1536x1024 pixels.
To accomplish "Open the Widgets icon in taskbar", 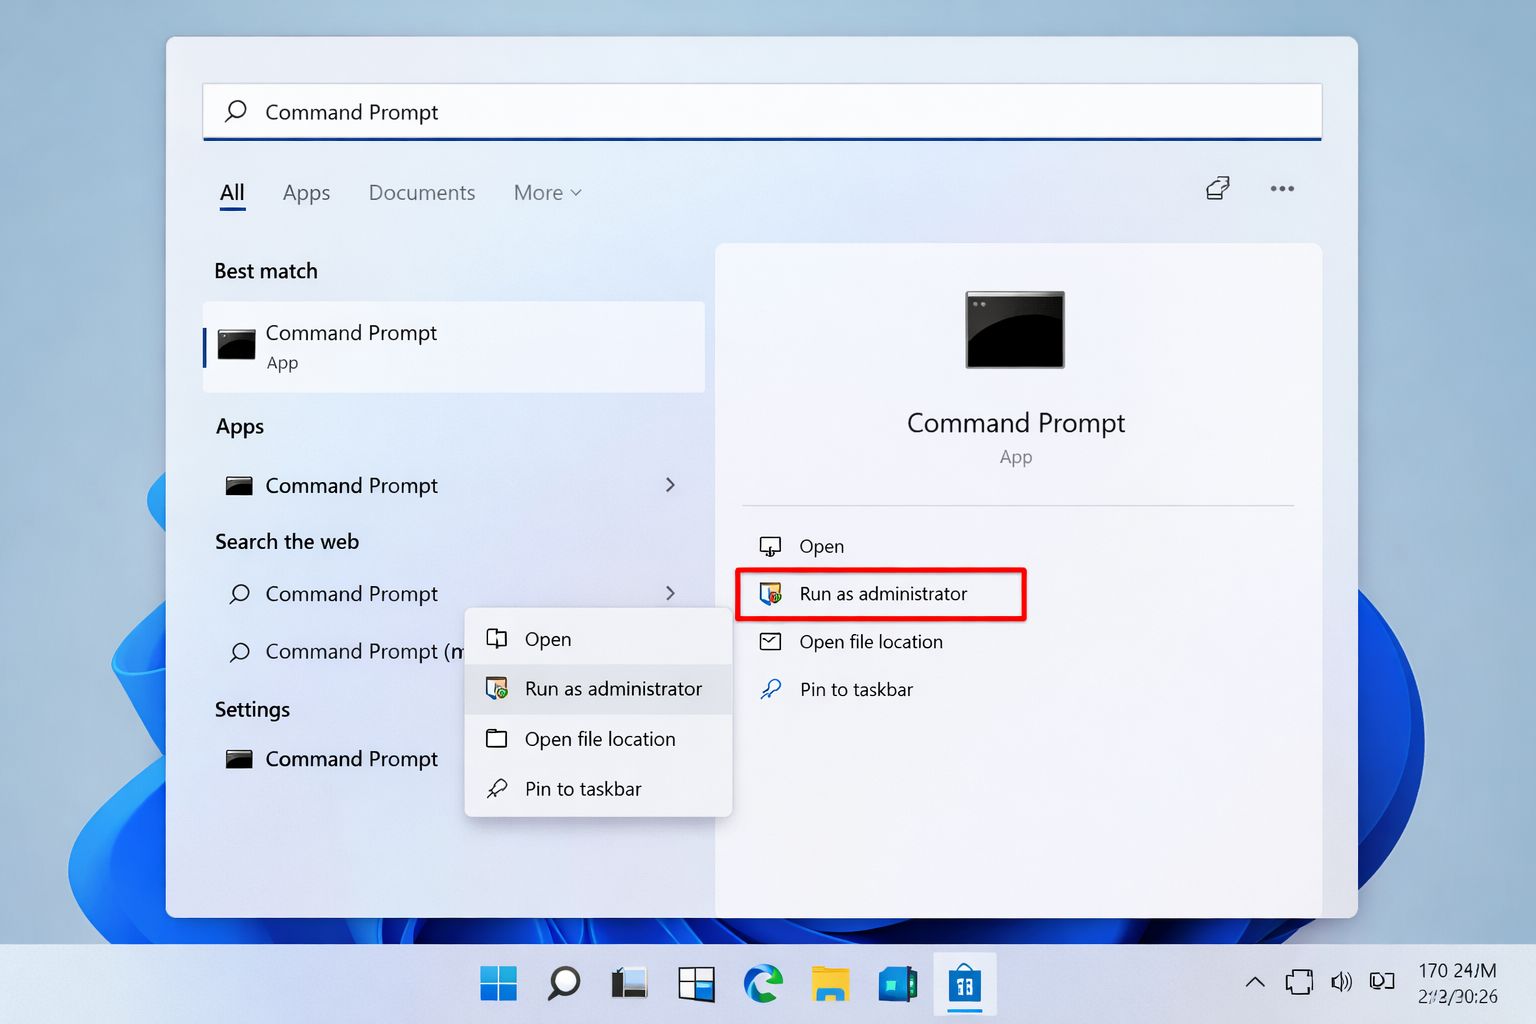I will (x=696, y=984).
